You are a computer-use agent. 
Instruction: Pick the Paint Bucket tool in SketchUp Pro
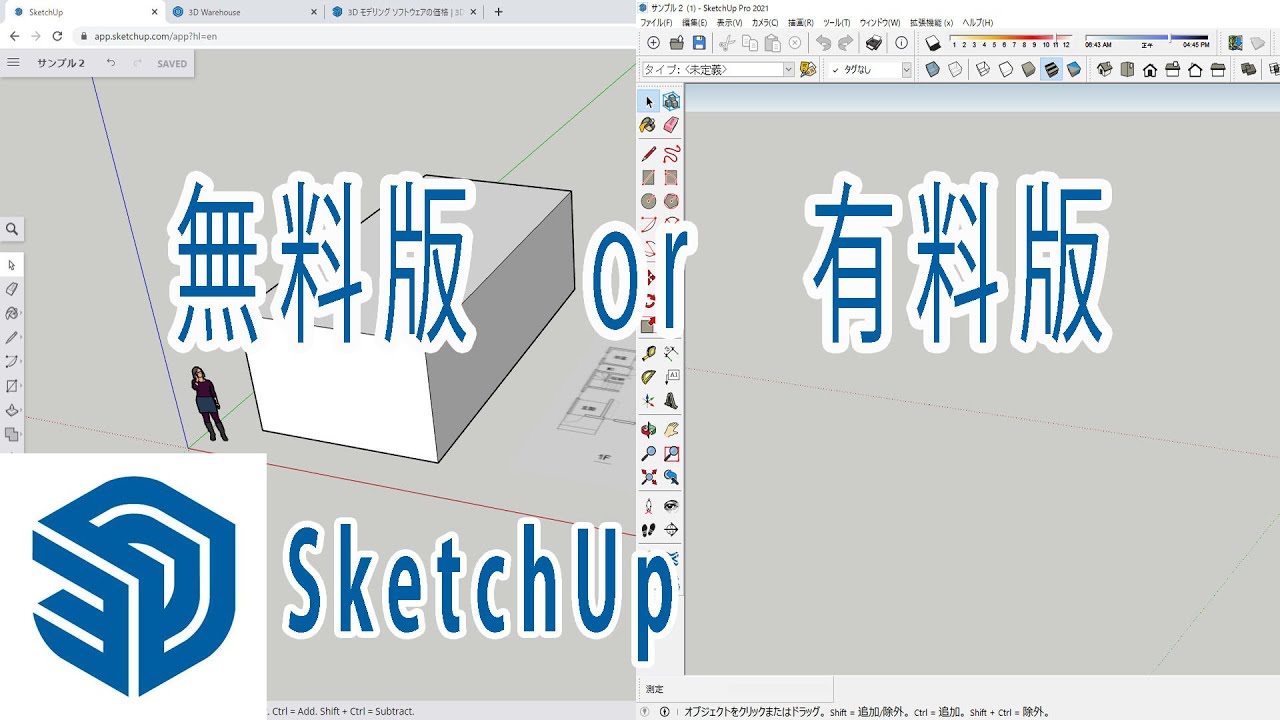[x=649, y=125]
